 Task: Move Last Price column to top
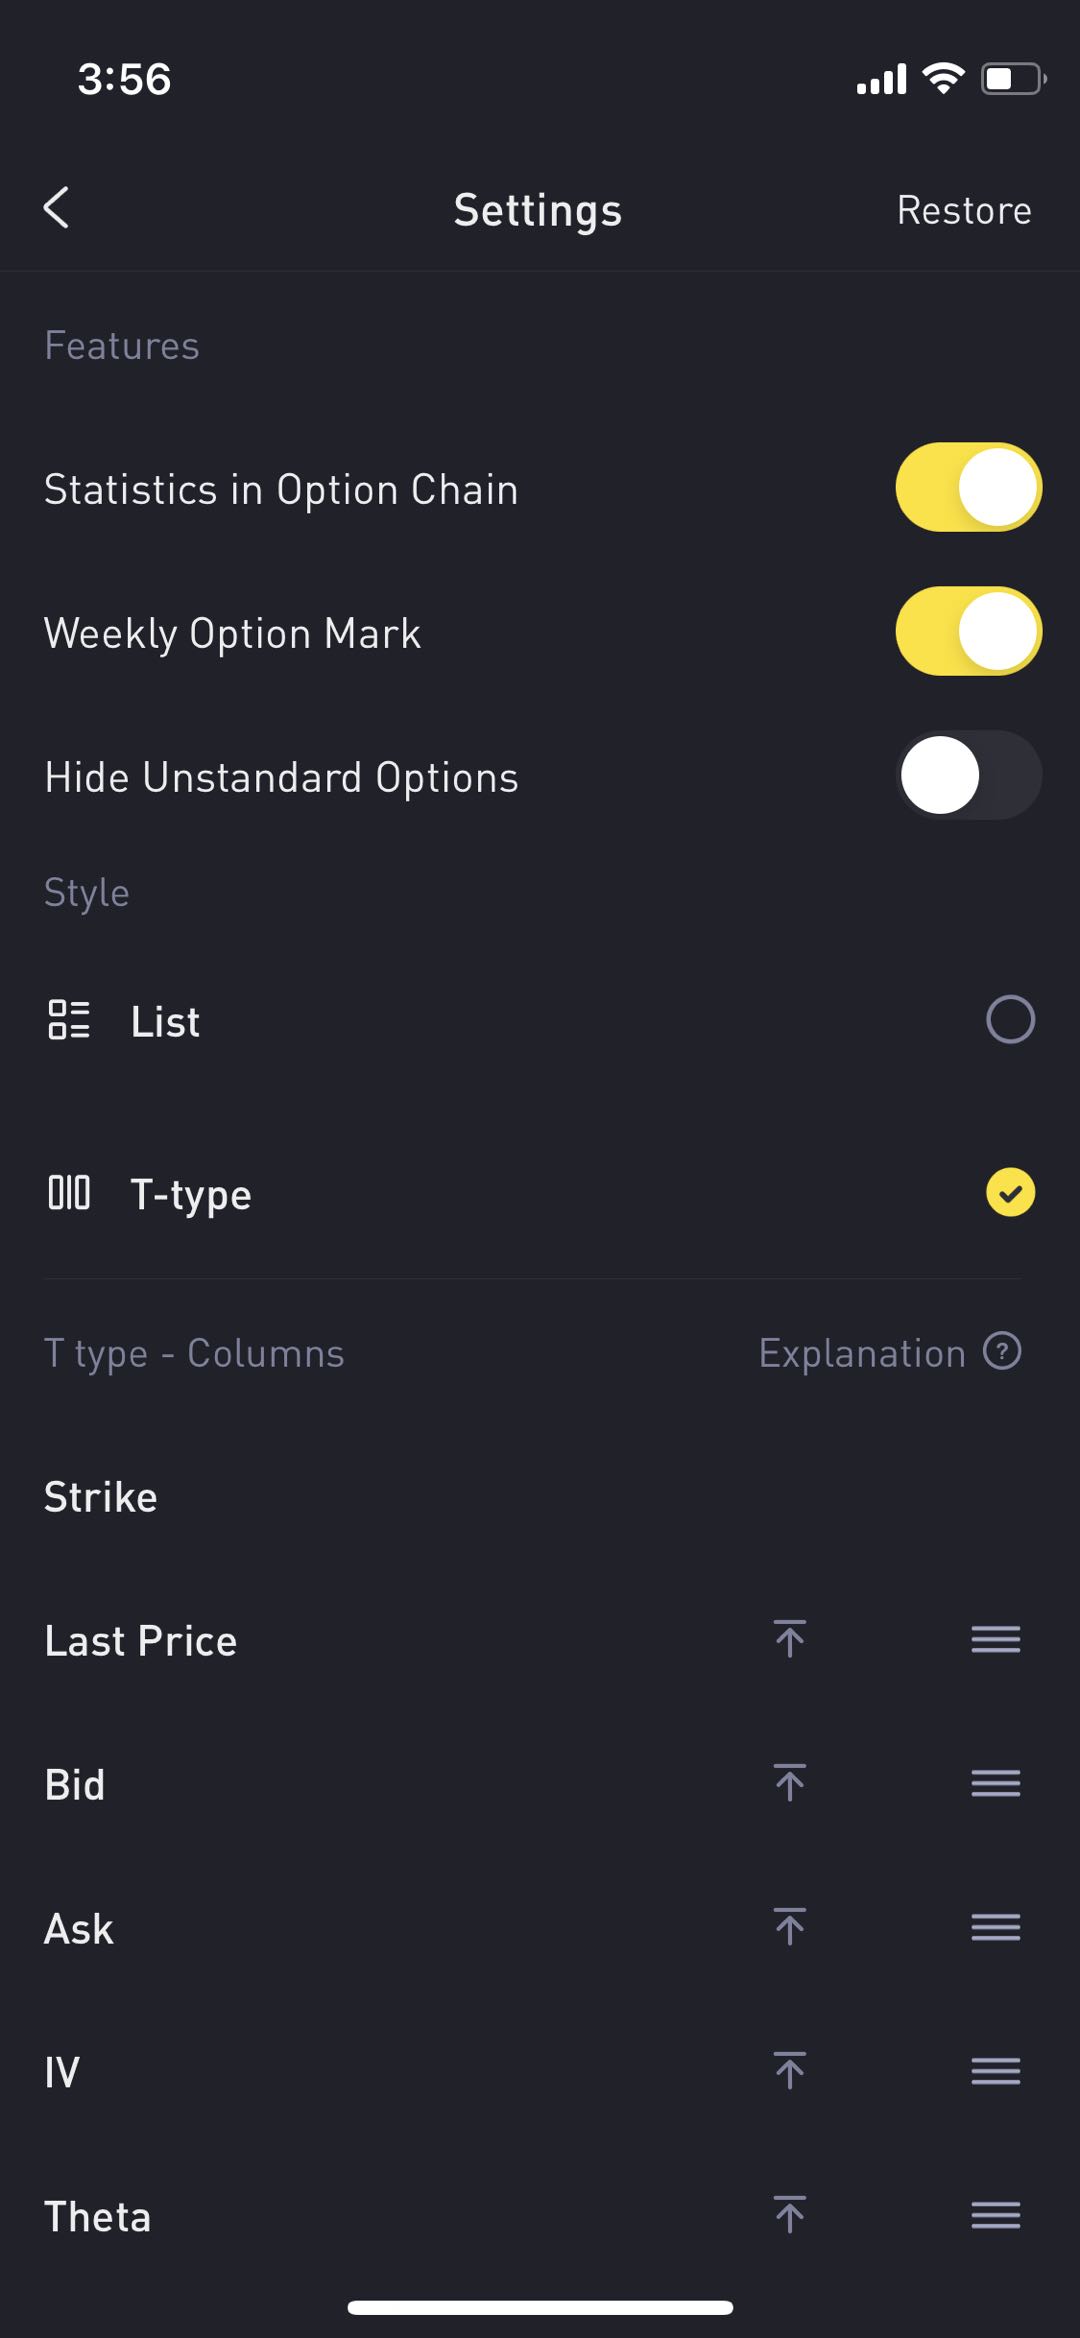790,1639
